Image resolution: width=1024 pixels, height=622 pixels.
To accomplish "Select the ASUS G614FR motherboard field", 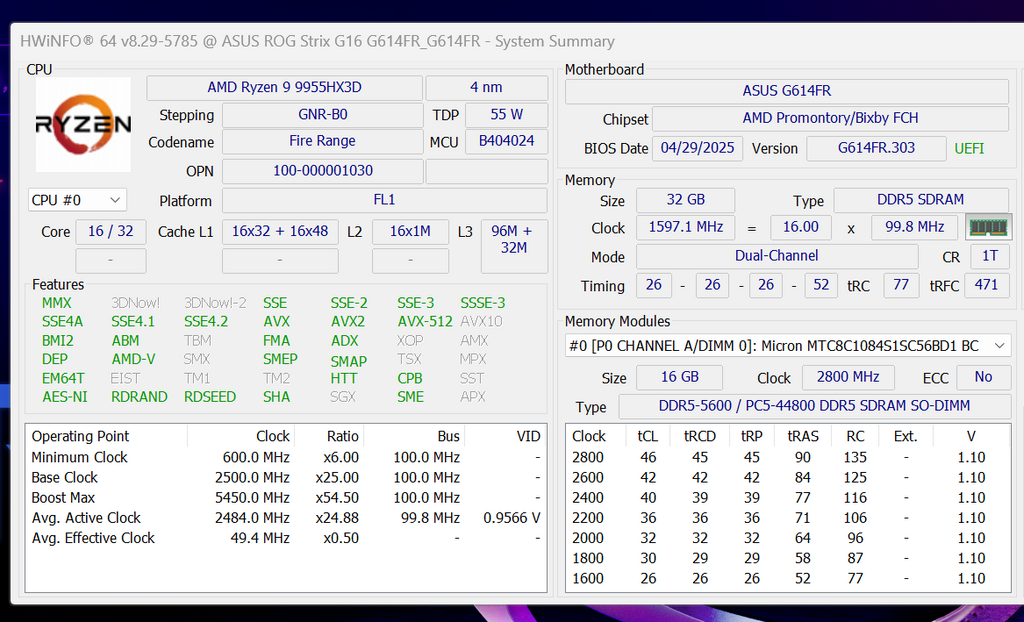I will point(786,91).
